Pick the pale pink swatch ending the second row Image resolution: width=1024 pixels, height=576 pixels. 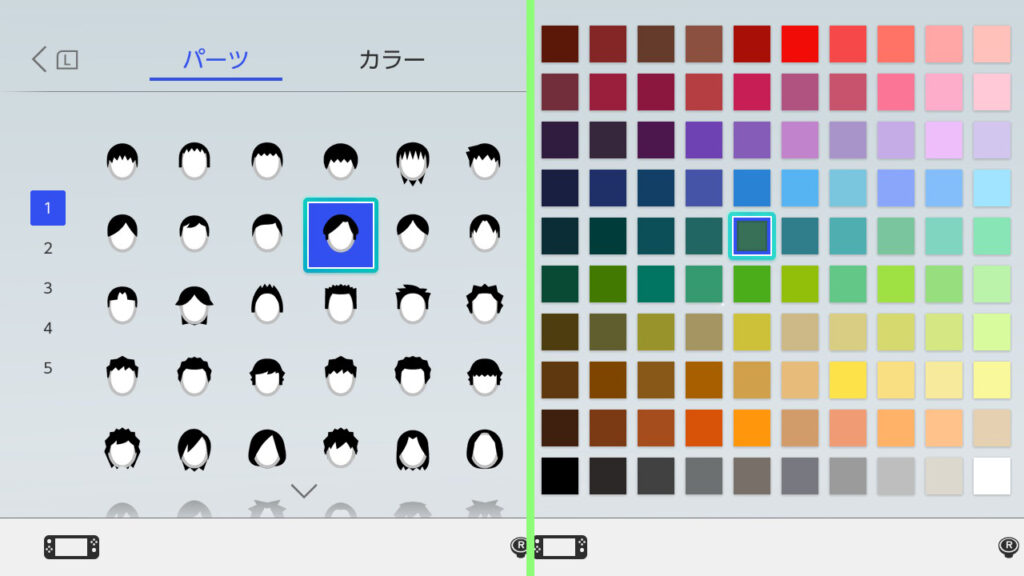[991, 92]
